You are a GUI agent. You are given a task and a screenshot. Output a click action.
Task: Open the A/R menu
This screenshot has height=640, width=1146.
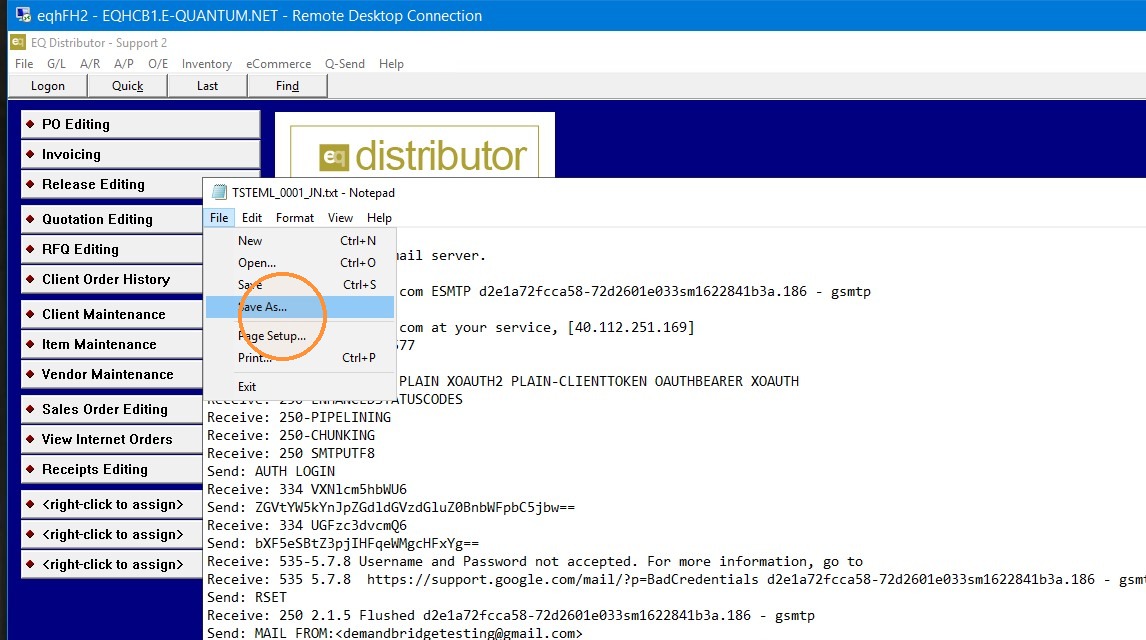coord(90,64)
